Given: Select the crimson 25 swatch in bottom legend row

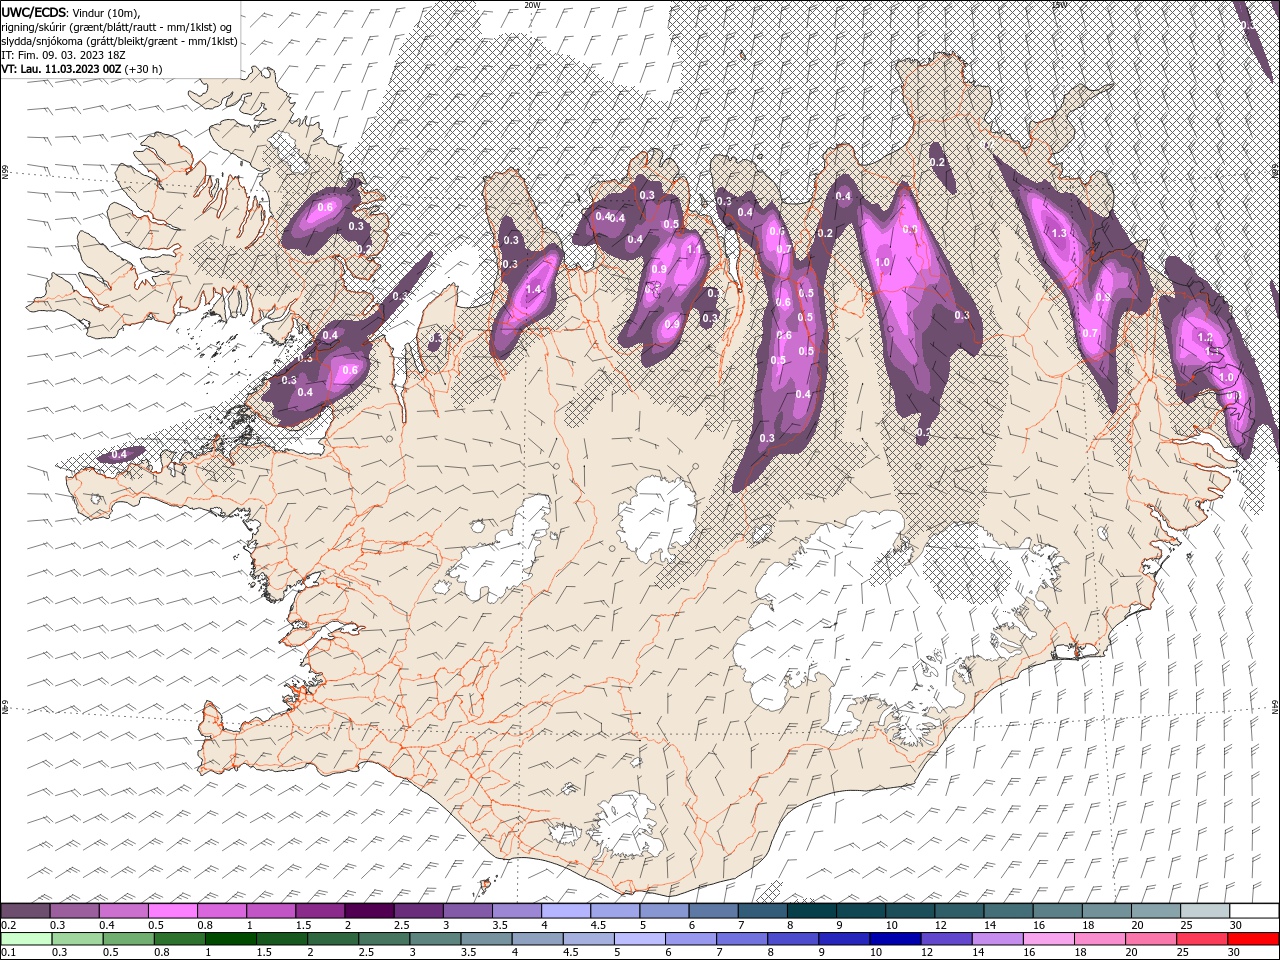Looking at the screenshot, I should pos(1202,939).
